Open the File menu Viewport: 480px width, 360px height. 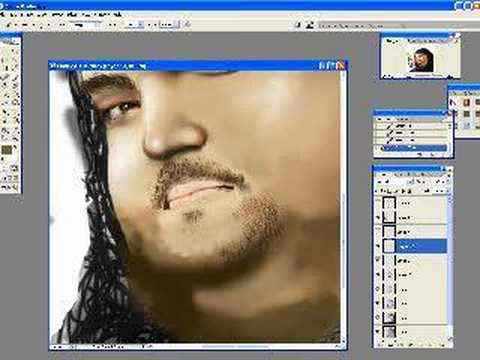click(13, 14)
